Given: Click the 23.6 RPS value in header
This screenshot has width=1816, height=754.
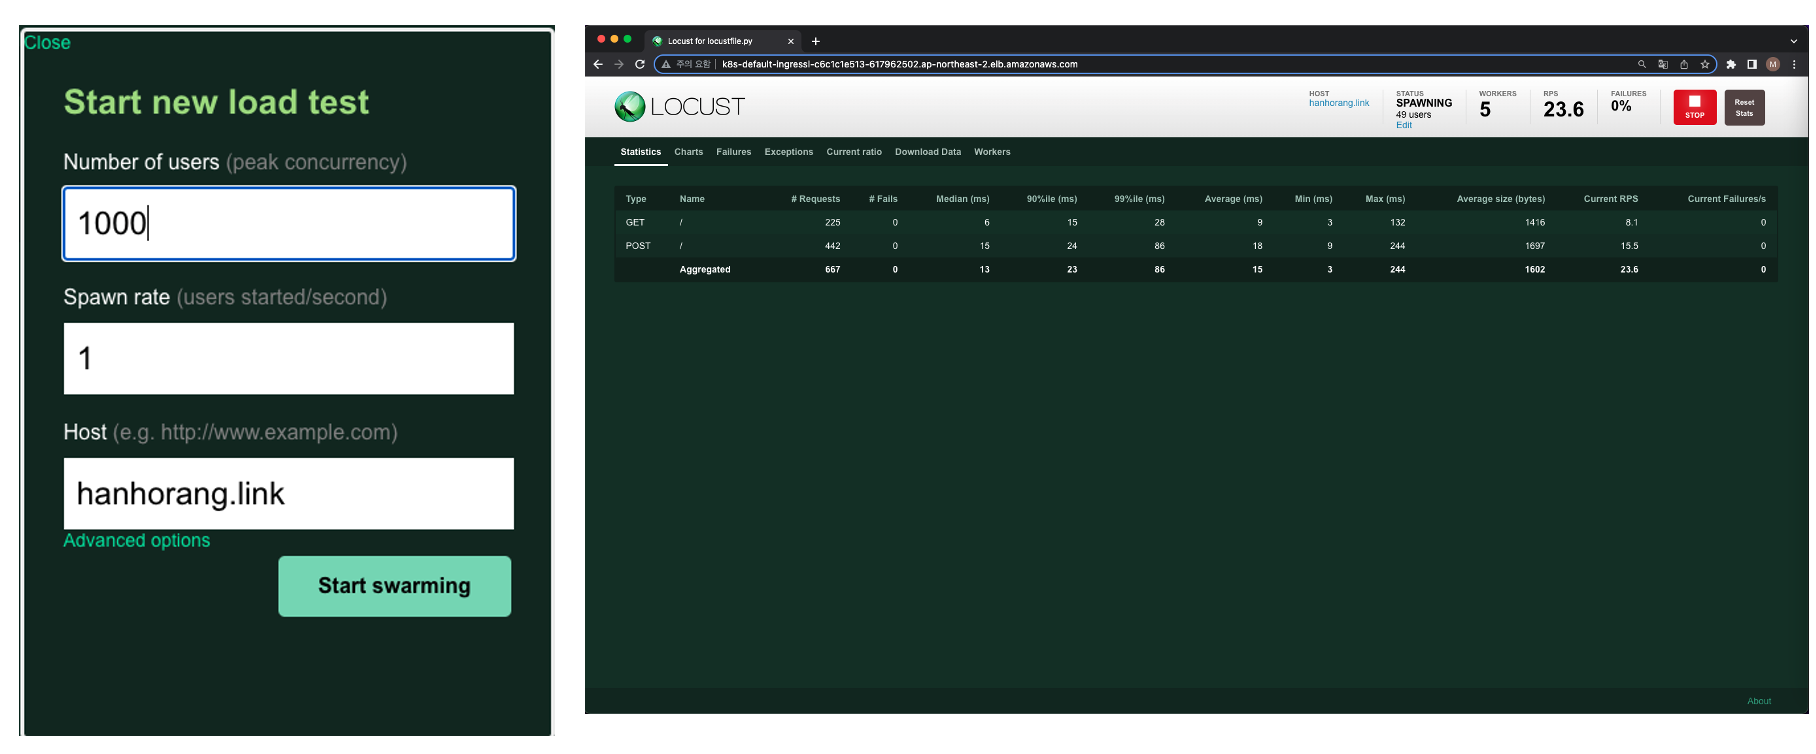Looking at the screenshot, I should (x=1563, y=109).
